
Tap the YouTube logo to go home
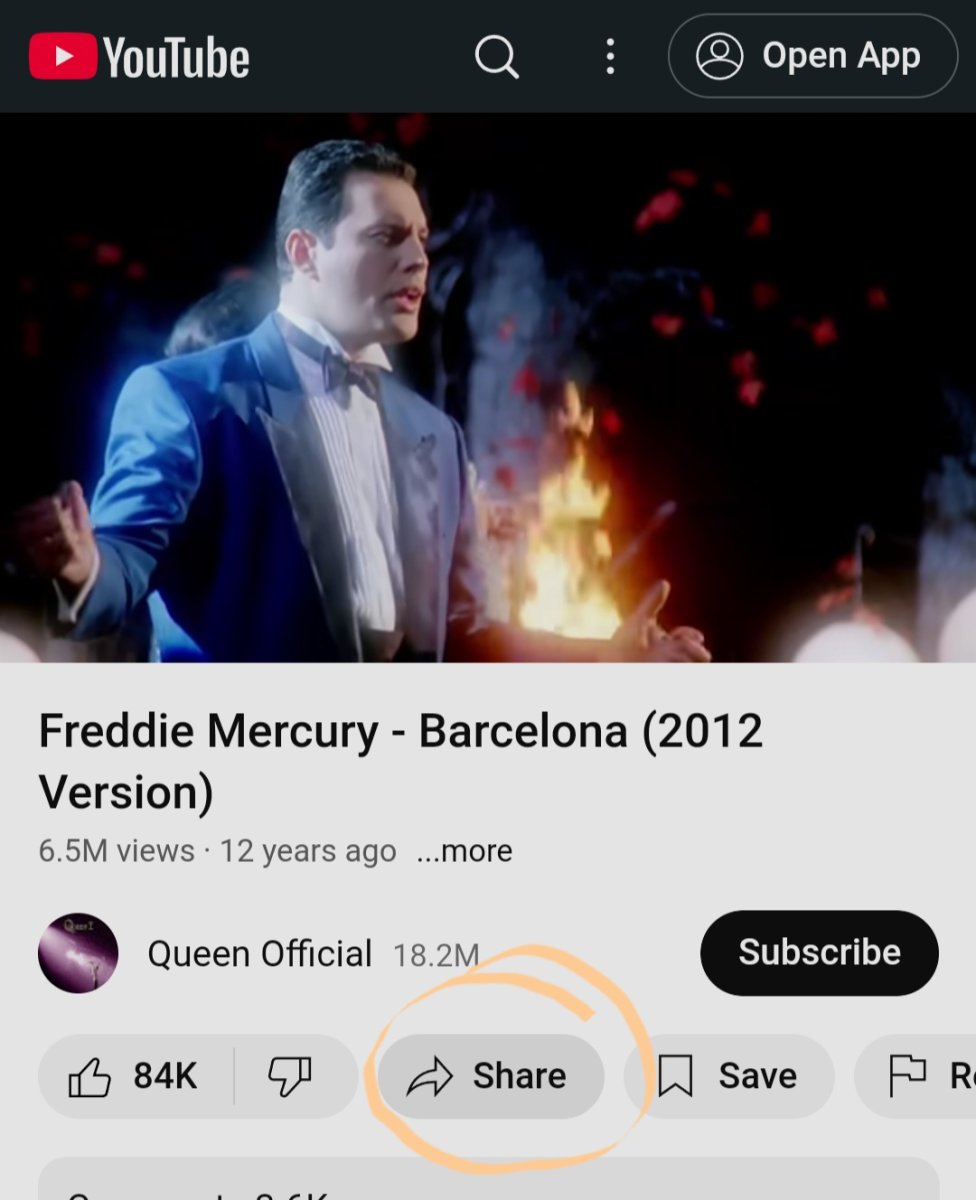(139, 56)
